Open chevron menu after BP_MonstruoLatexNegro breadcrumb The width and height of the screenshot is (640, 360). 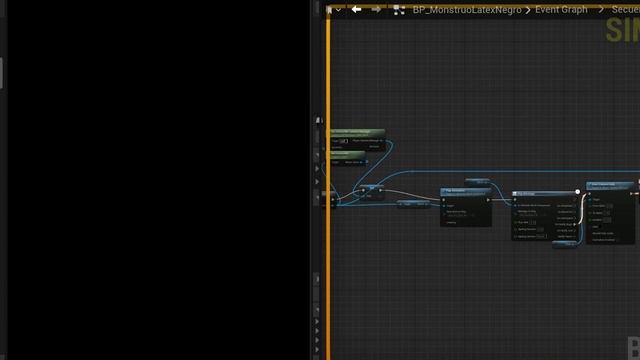pos(528,10)
